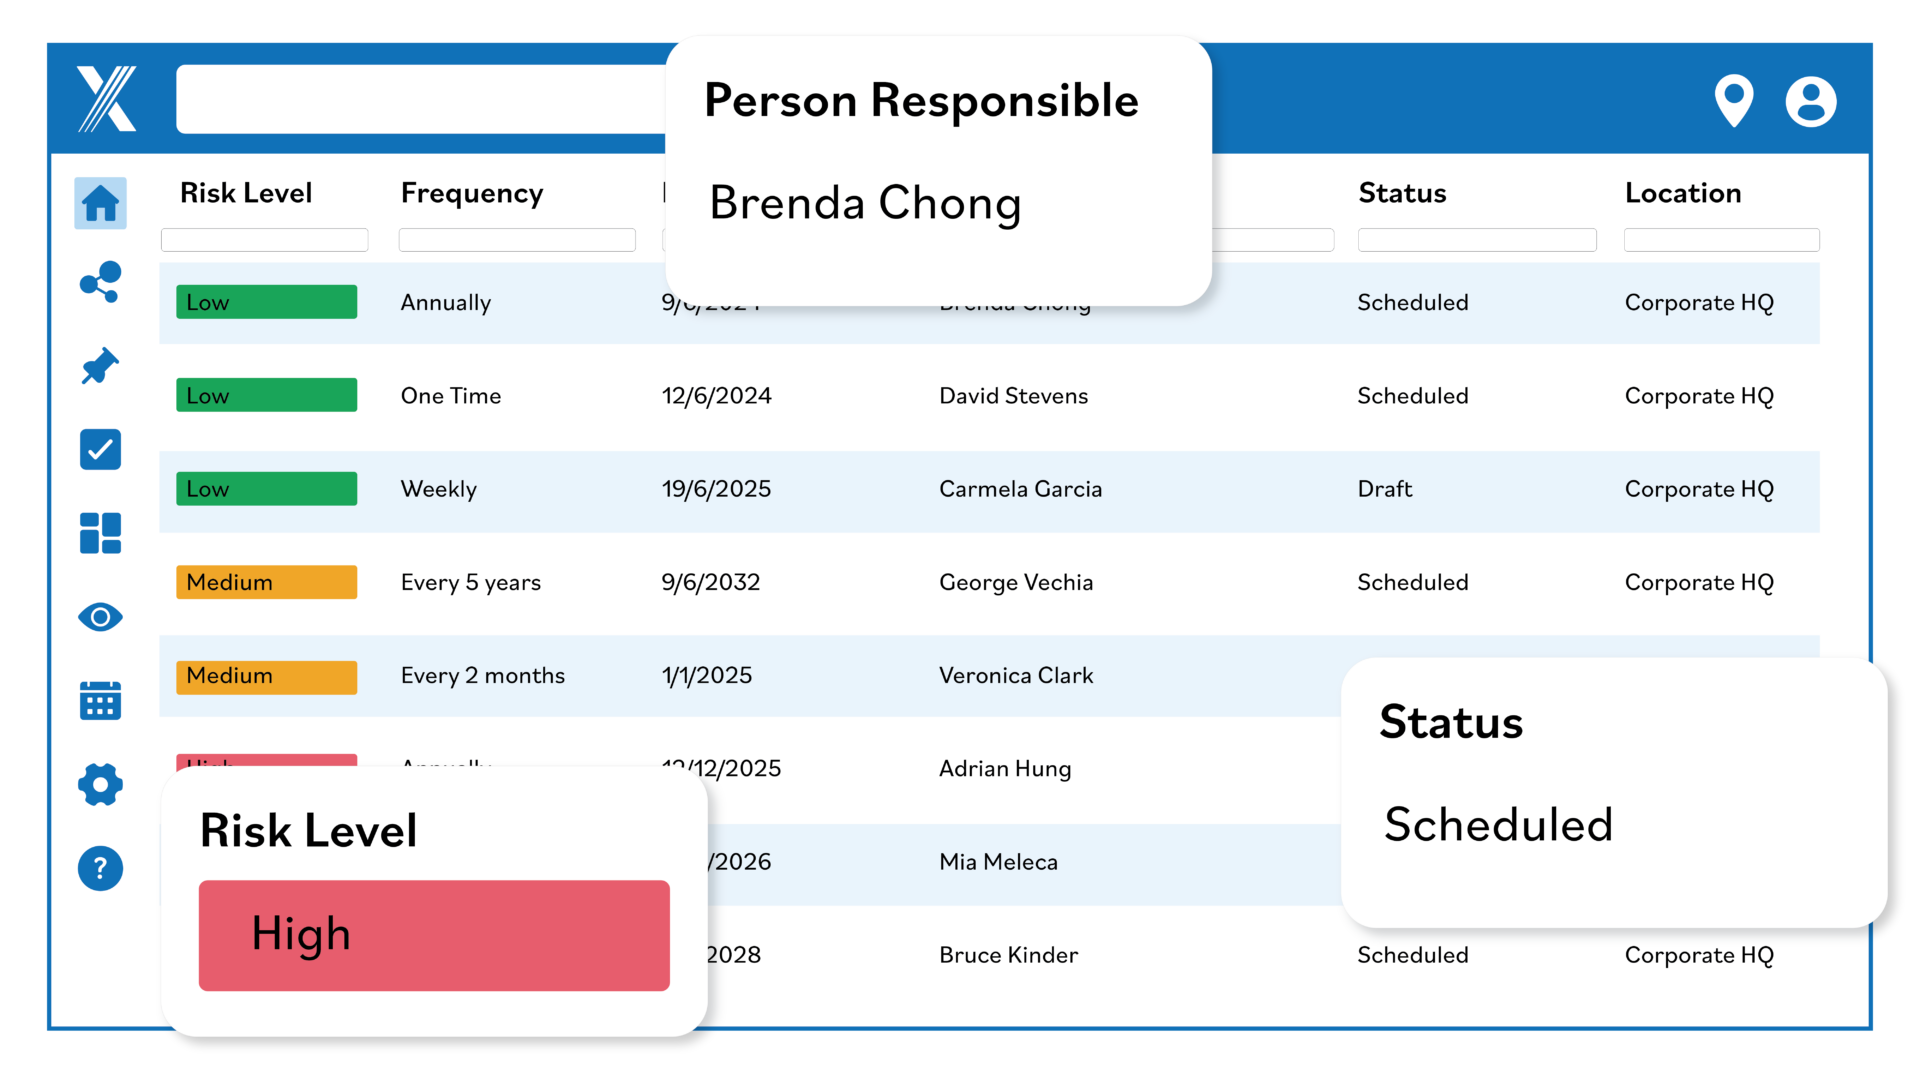Open the Home dashboard icon
The height and width of the screenshot is (1080, 1920).
[x=100, y=203]
